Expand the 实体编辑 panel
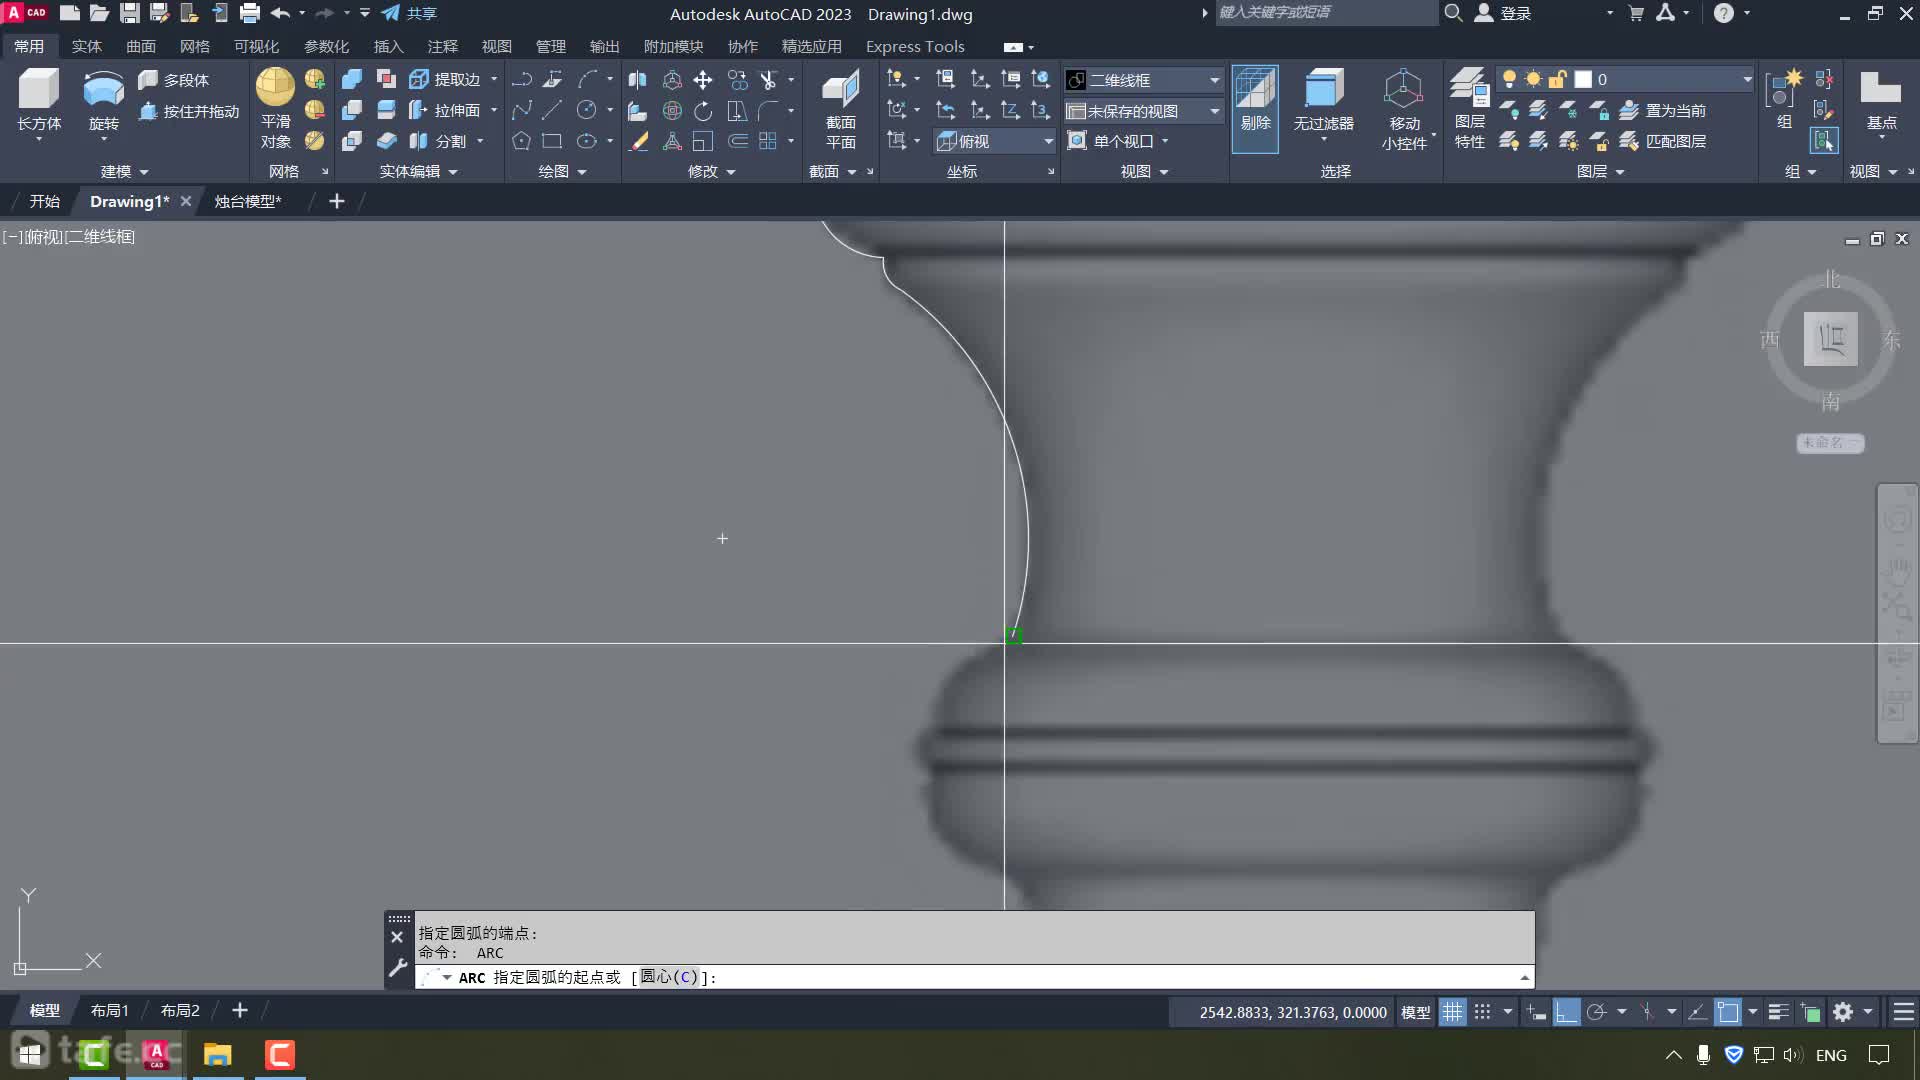Screen dimensions: 1920x1080 pyautogui.click(x=418, y=171)
